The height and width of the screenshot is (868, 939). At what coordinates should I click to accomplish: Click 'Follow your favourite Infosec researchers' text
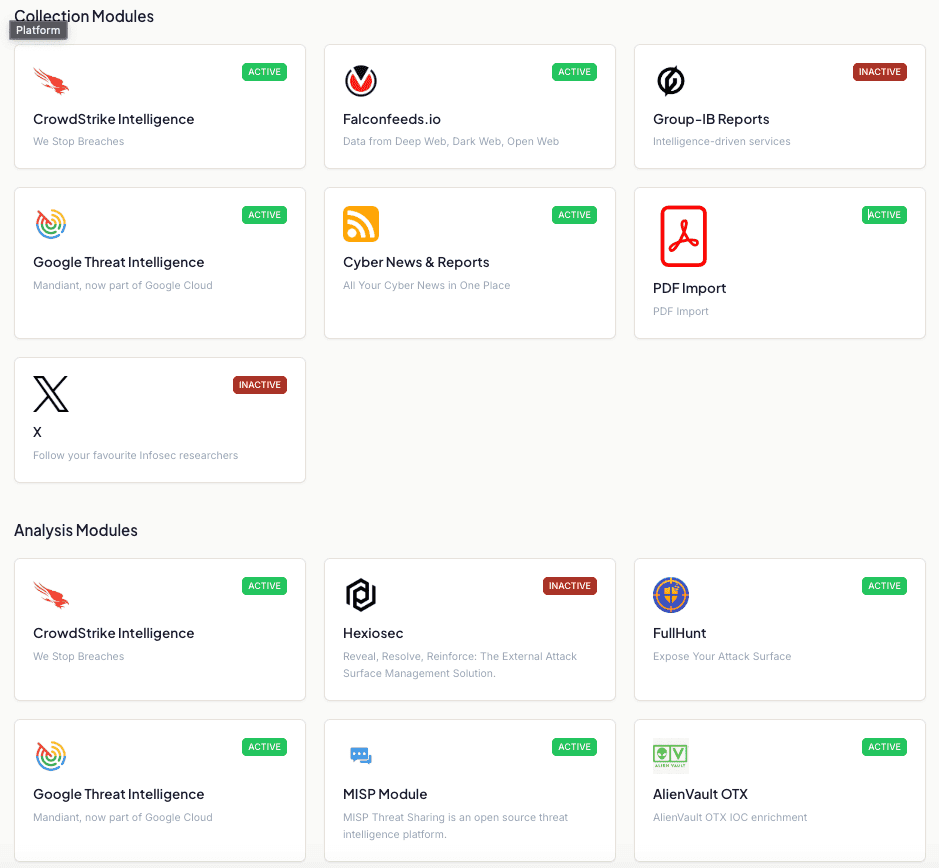click(x=135, y=455)
